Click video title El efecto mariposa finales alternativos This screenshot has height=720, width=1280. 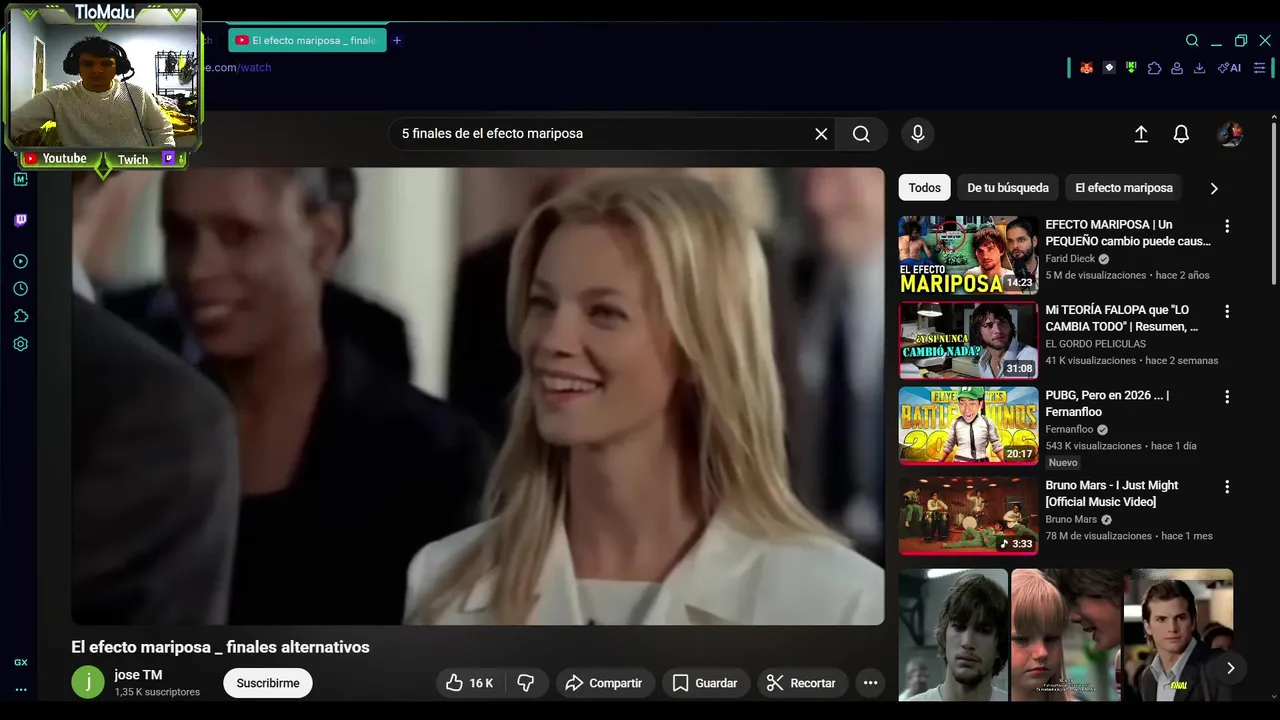[x=220, y=647]
